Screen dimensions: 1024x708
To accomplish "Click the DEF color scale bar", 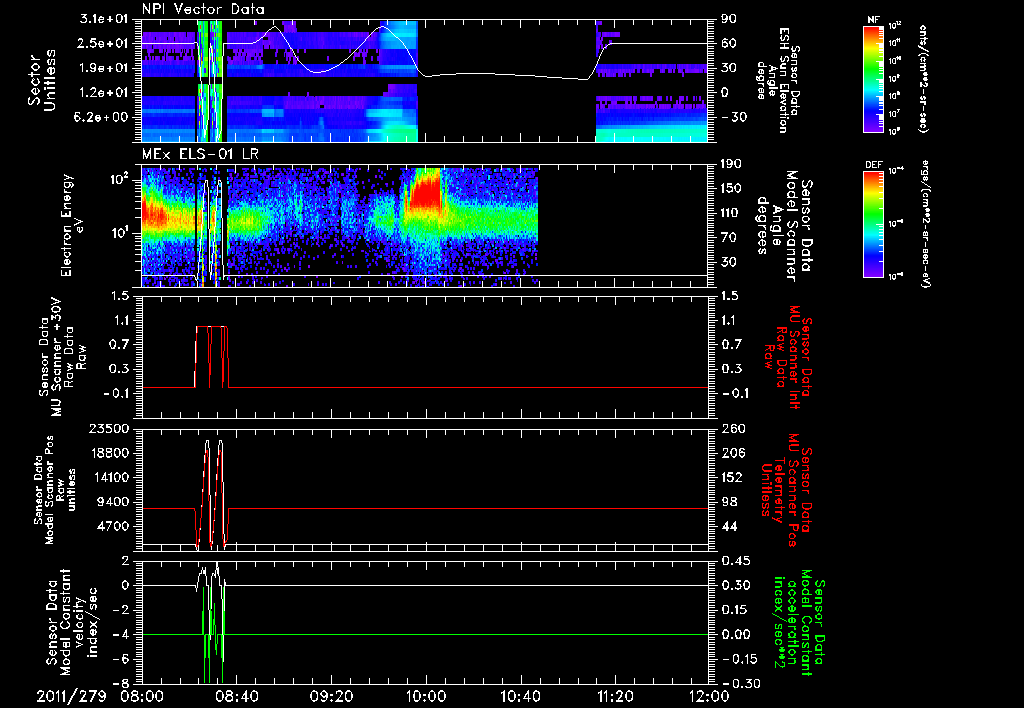I will point(873,224).
